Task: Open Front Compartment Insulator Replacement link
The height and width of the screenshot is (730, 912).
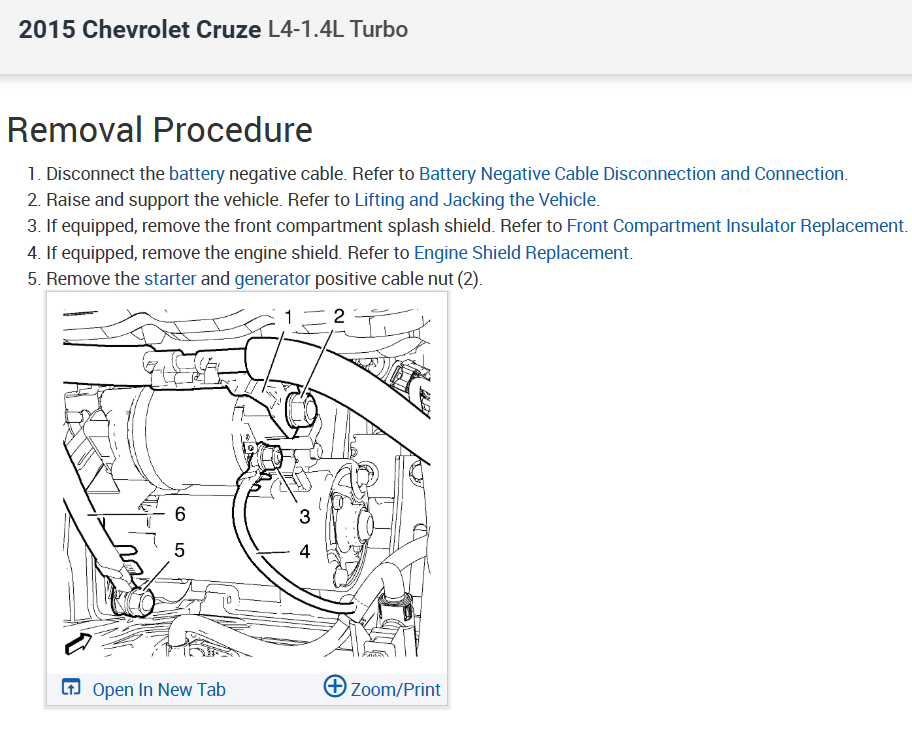Action: (x=735, y=226)
